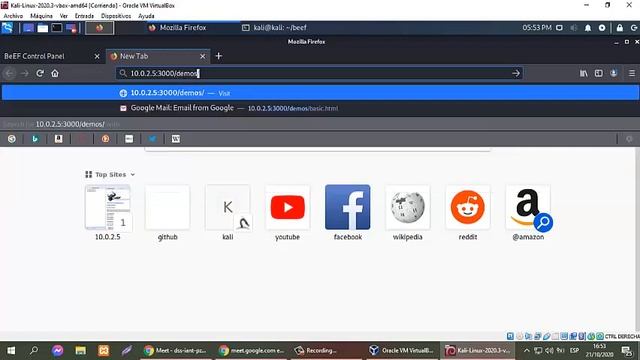Viewport: 640px width, 360px height.
Task: Open a new tab with plus button
Action: 219,56
